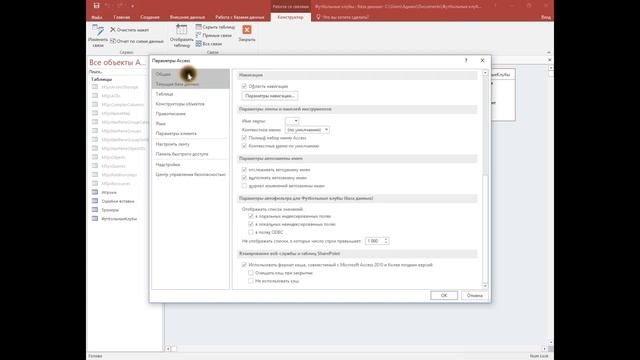The height and width of the screenshot is (360, 640).
Task: Click the table icon next to Ошибки вставки
Action: coord(95,201)
